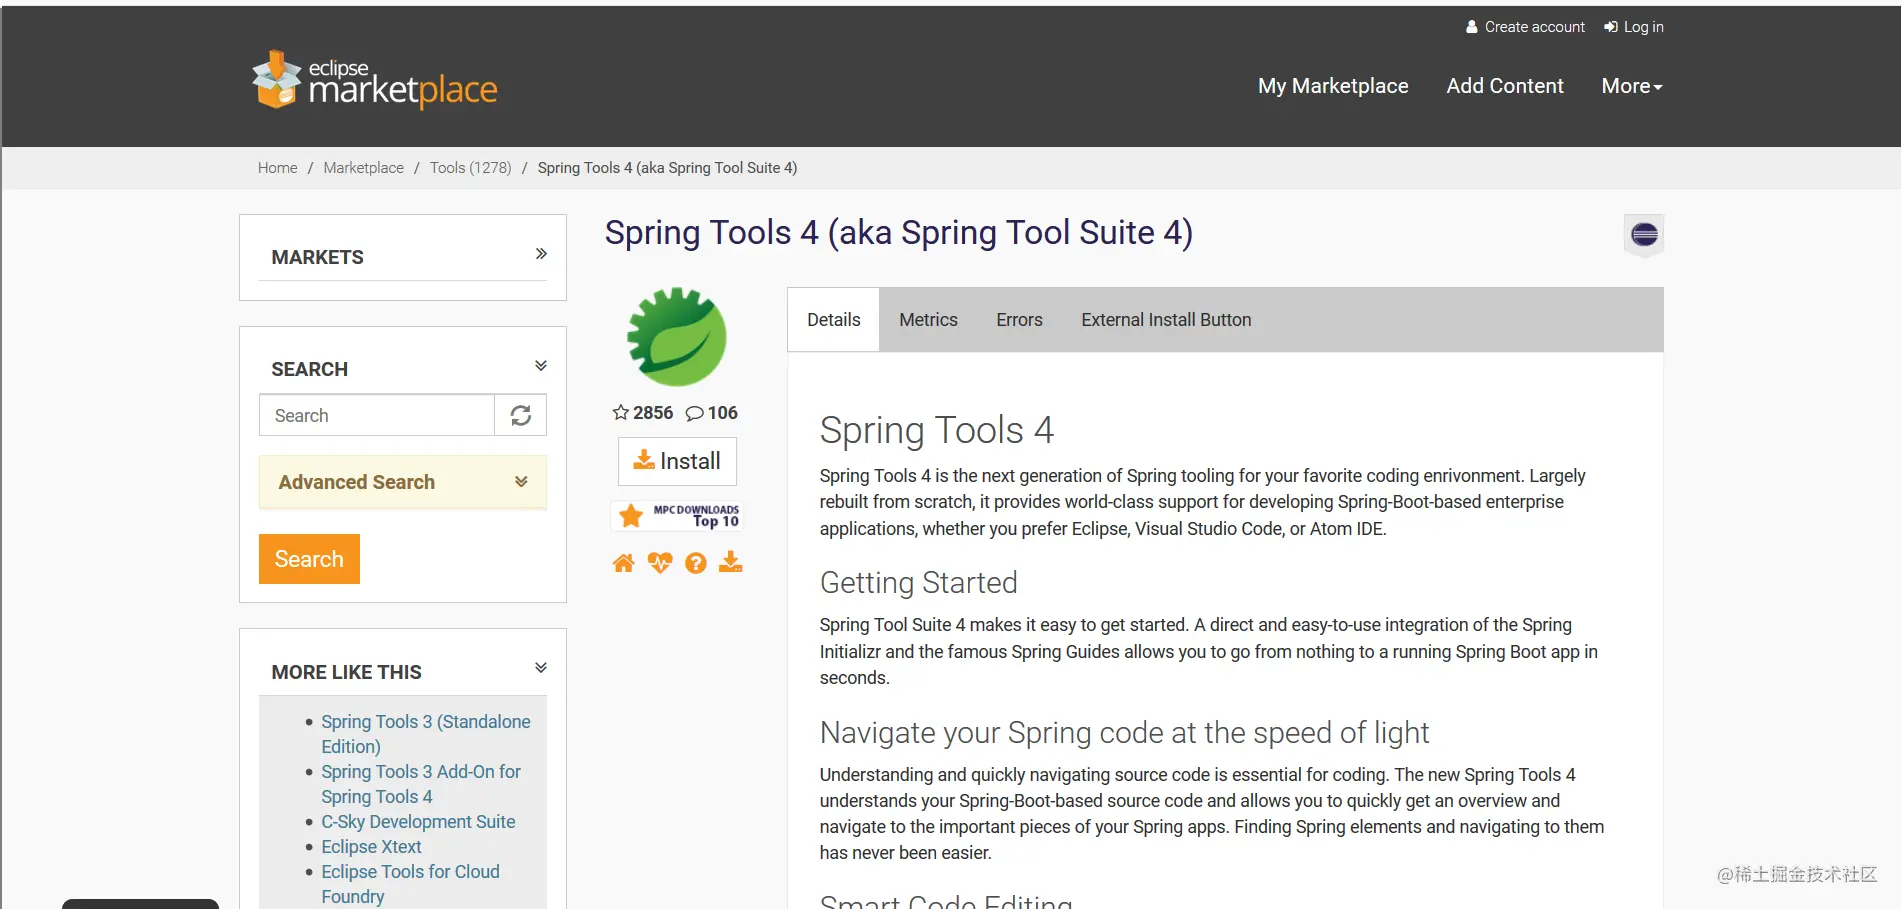Collapse the SEARCH panel chevron
This screenshot has width=1902, height=909.
click(541, 366)
